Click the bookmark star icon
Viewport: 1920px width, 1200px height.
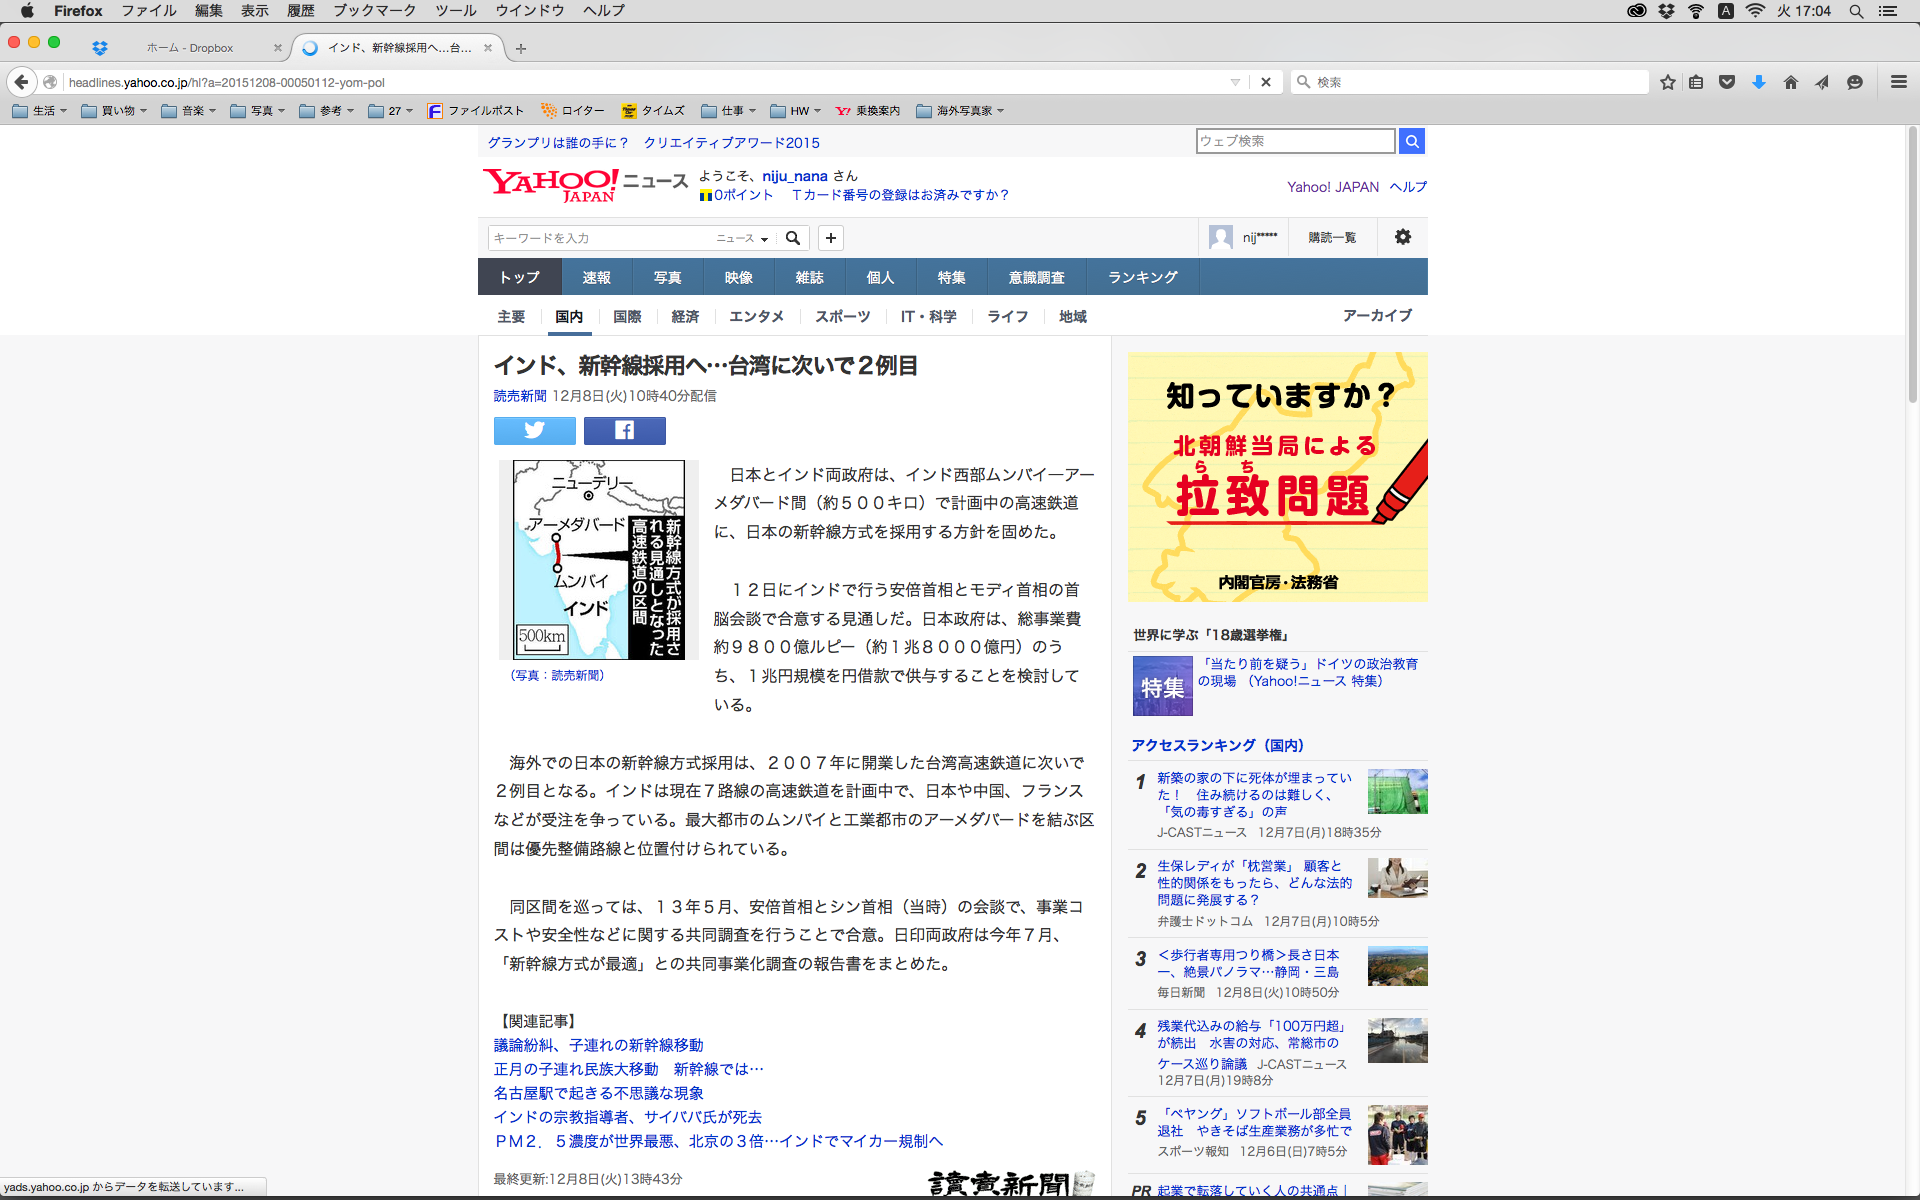(1667, 82)
